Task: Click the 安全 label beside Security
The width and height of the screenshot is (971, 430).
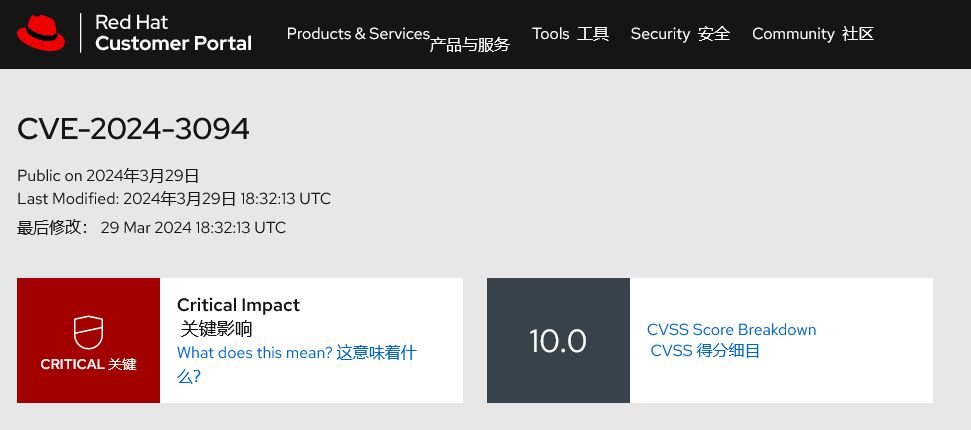Action: click(x=714, y=33)
